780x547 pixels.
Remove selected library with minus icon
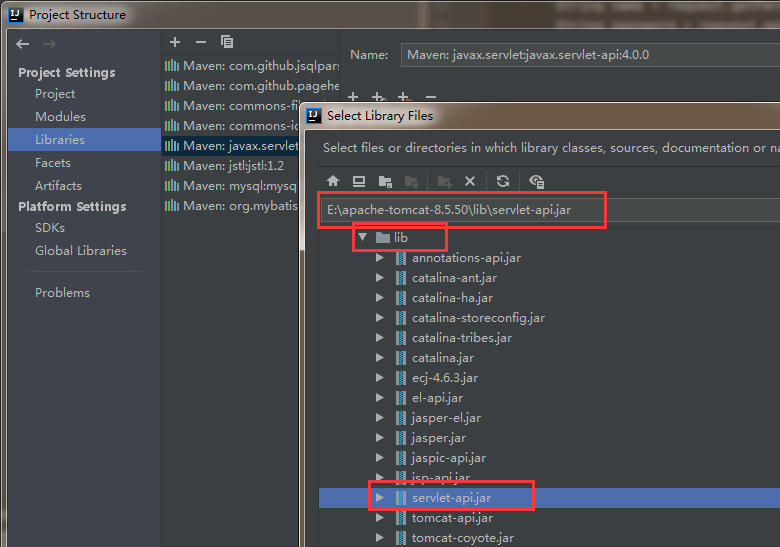[x=201, y=42]
